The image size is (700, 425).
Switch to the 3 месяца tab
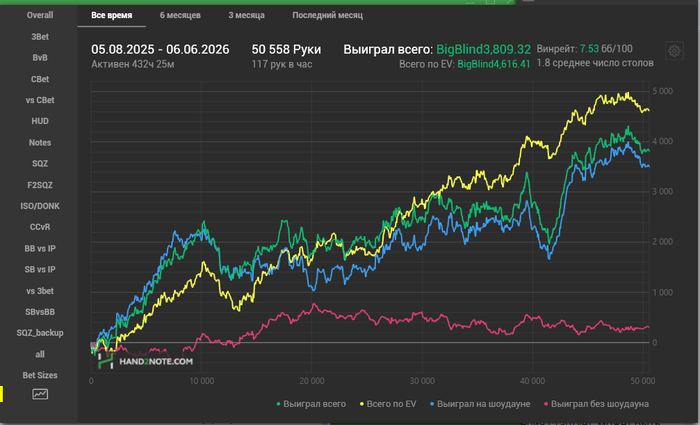246,15
